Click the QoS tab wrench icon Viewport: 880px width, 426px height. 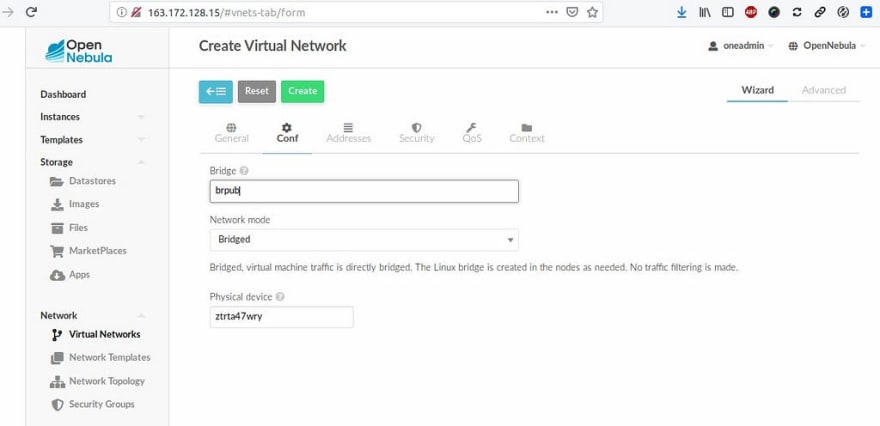point(471,128)
